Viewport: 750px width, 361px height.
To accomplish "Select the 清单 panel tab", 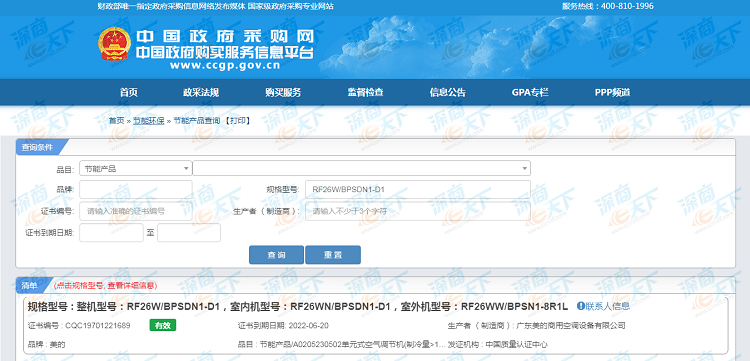I will pyautogui.click(x=32, y=285).
